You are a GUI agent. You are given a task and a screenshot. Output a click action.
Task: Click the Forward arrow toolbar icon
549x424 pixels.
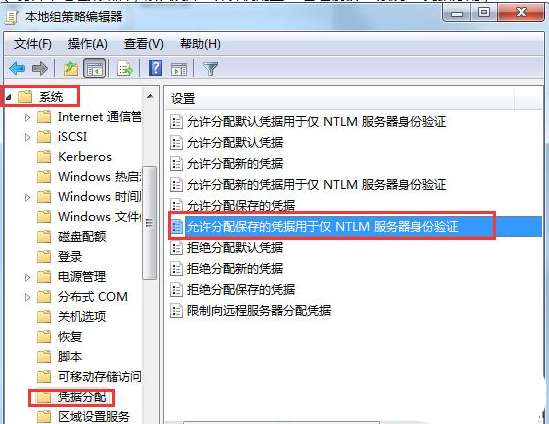pyautogui.click(x=40, y=68)
